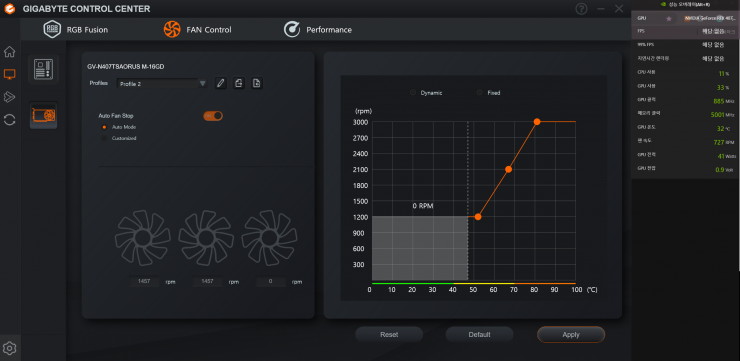The width and height of the screenshot is (740, 361).
Task: Edit profile name with pencil icon
Action: pos(220,84)
